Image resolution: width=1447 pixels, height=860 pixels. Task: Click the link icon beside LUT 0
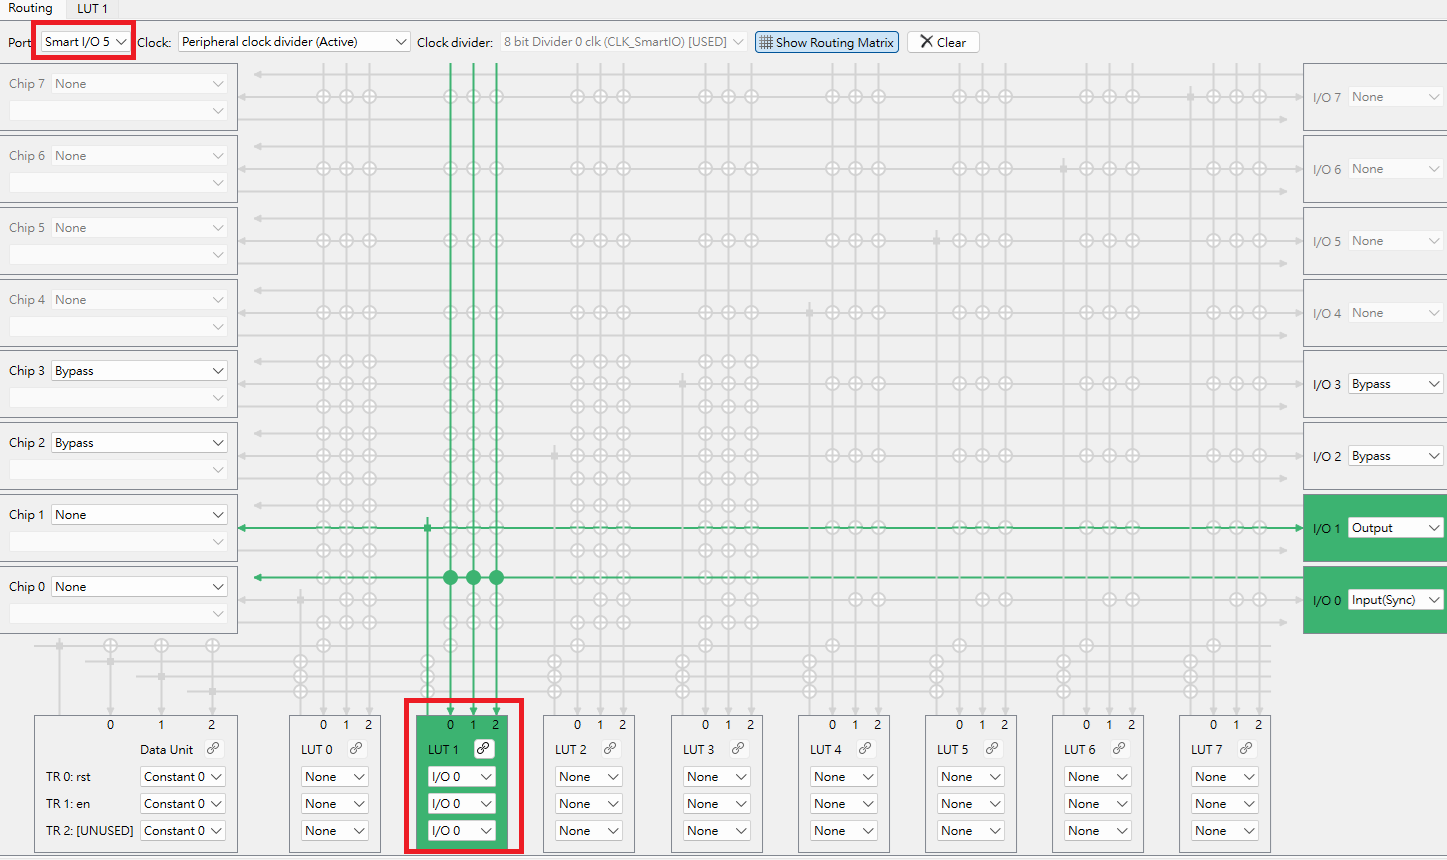[356, 748]
